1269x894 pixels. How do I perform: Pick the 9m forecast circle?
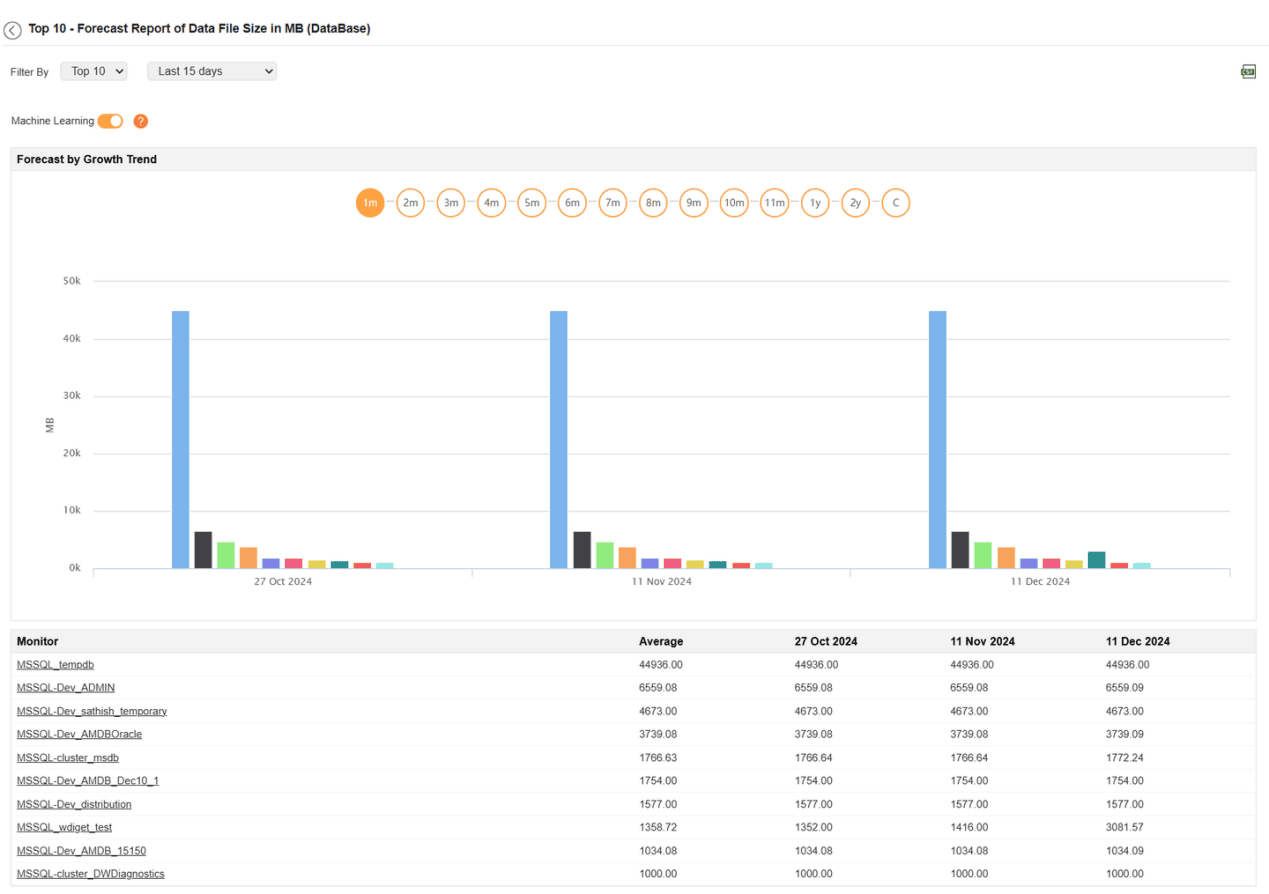tap(693, 203)
